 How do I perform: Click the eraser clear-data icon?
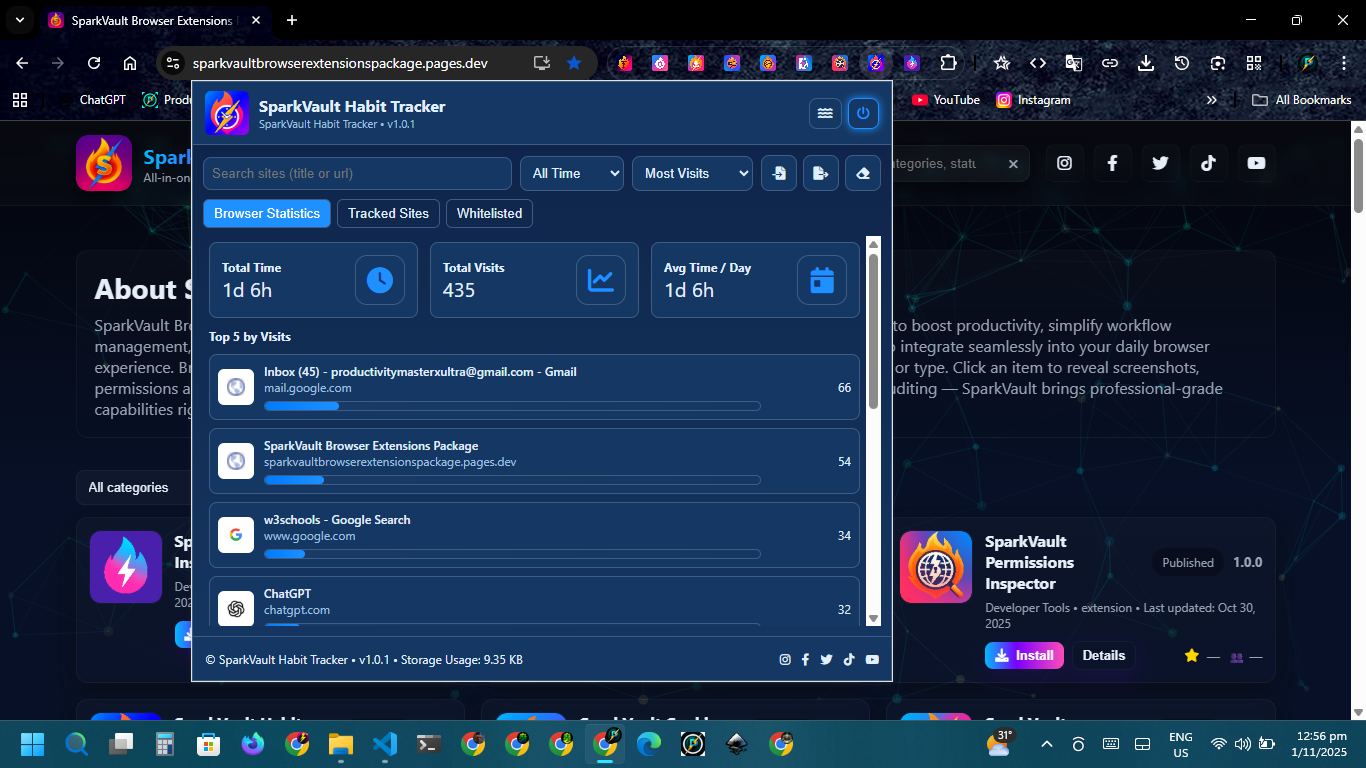pos(863,173)
